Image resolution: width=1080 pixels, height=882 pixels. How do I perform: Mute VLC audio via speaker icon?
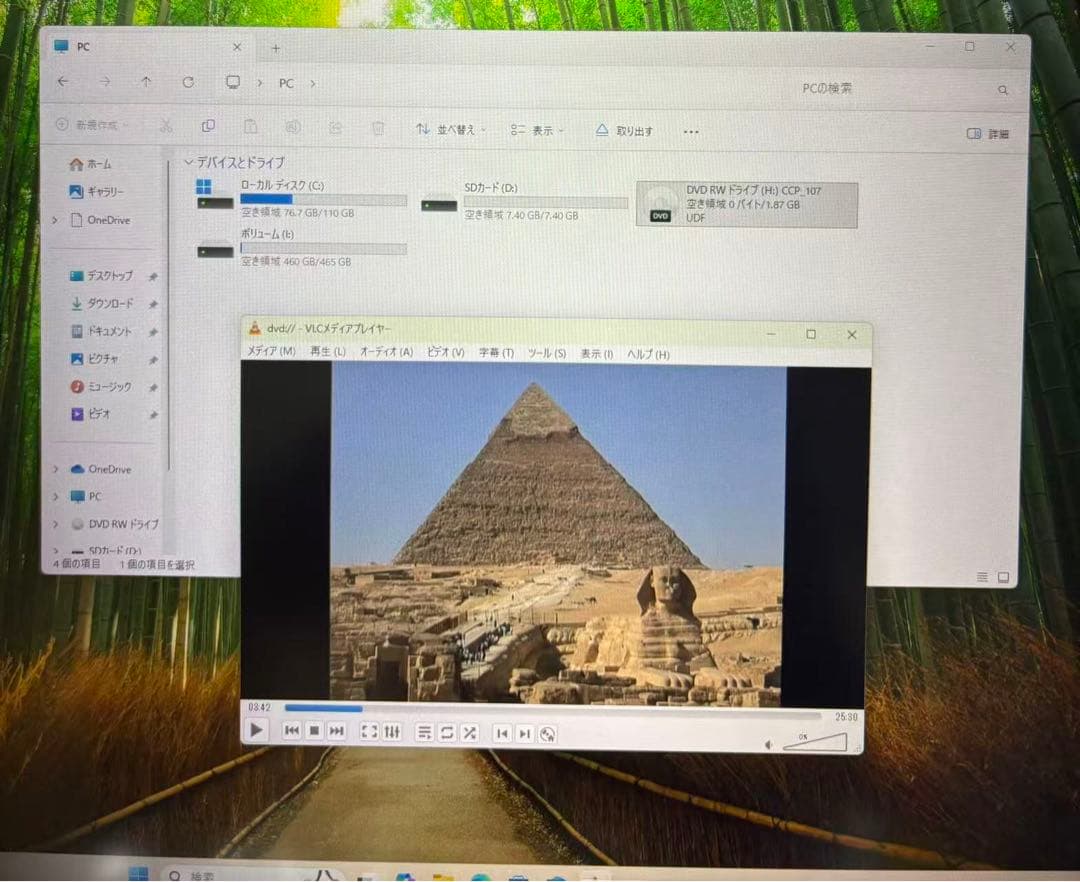tap(770, 743)
